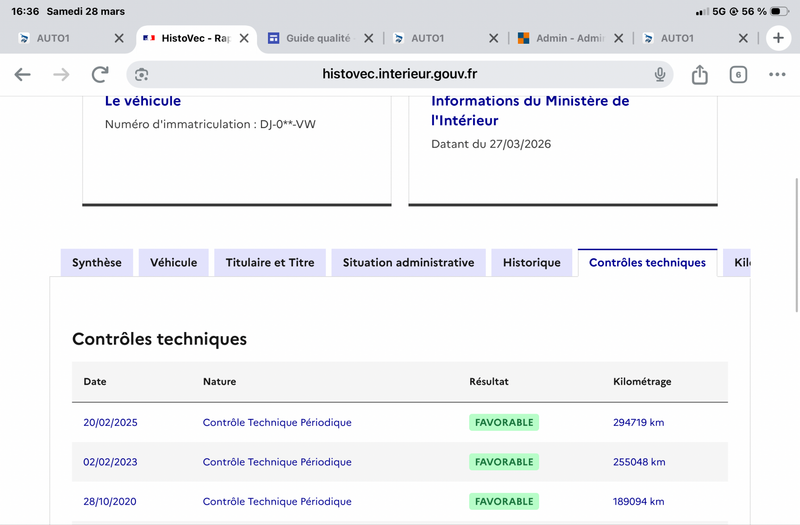Go to the Titulaire et Titre tab

(269, 263)
